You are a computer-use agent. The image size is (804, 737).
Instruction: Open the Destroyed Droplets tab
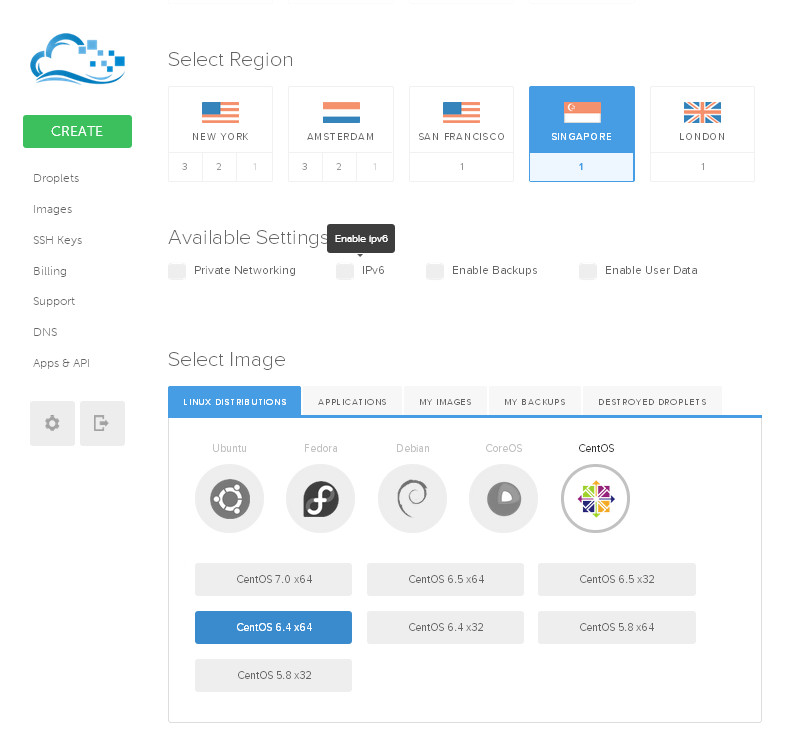click(652, 402)
